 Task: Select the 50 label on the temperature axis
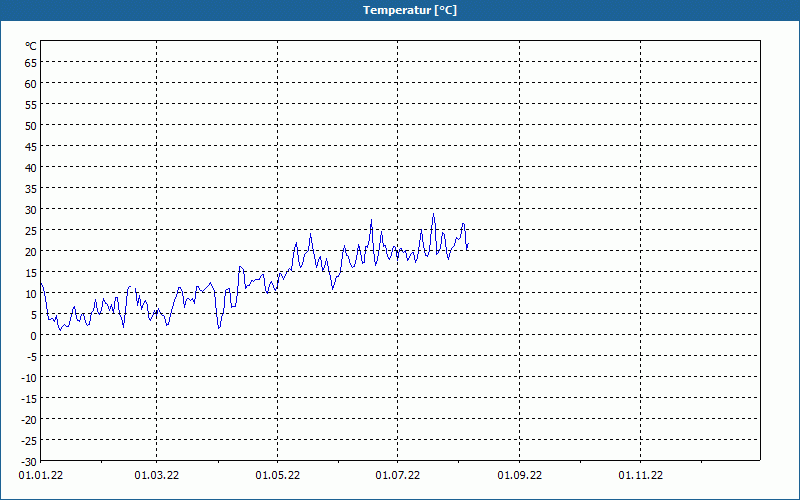(31, 125)
